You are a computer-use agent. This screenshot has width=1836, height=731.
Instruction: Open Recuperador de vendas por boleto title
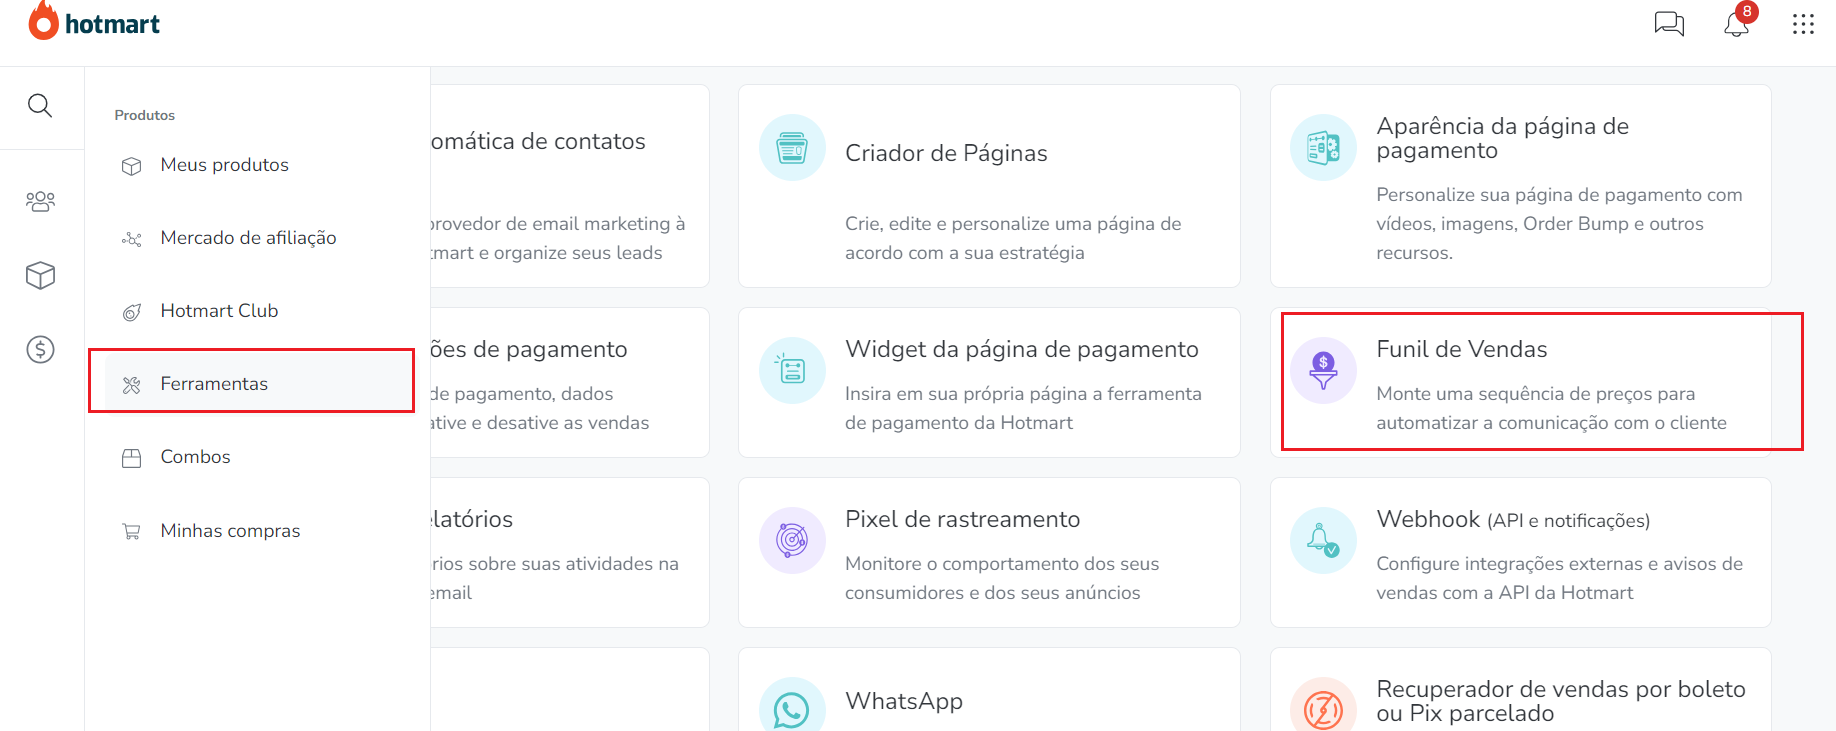click(x=1561, y=701)
